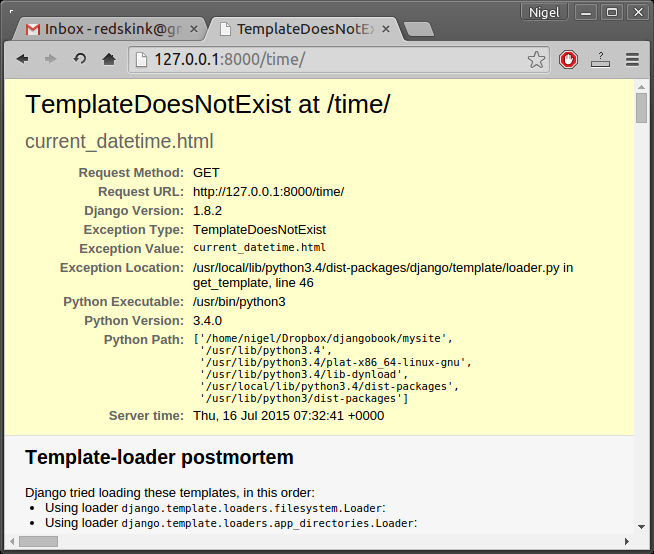Viewport: 654px width, 554px height.
Task: Open a new browser tab
Action: point(418,29)
